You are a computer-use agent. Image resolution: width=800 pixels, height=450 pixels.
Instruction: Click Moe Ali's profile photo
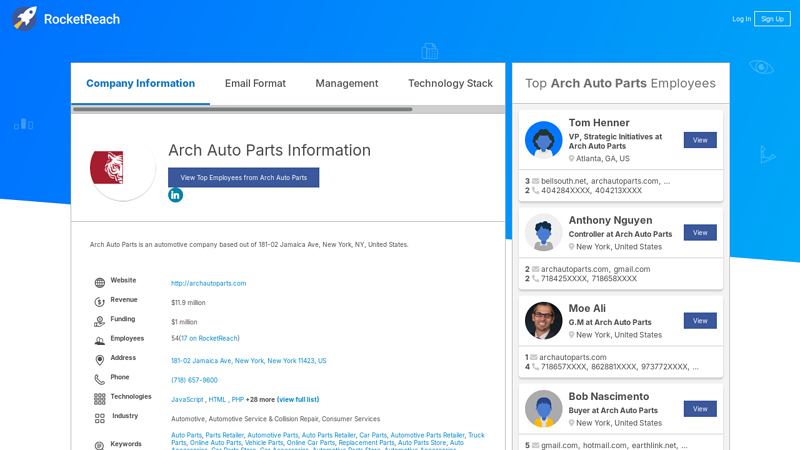click(543, 320)
